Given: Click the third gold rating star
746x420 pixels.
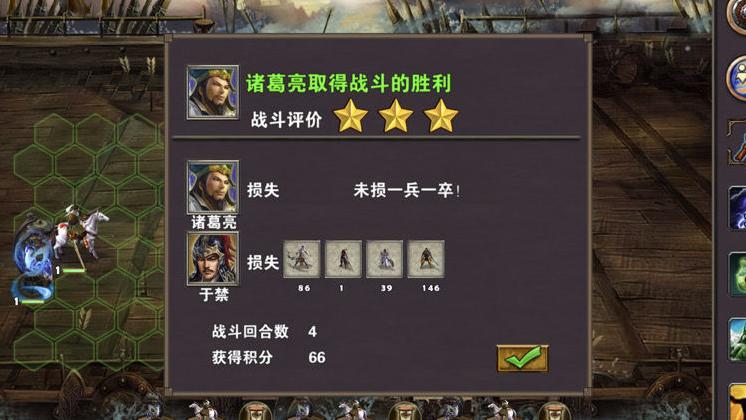Looking at the screenshot, I should [x=441, y=116].
